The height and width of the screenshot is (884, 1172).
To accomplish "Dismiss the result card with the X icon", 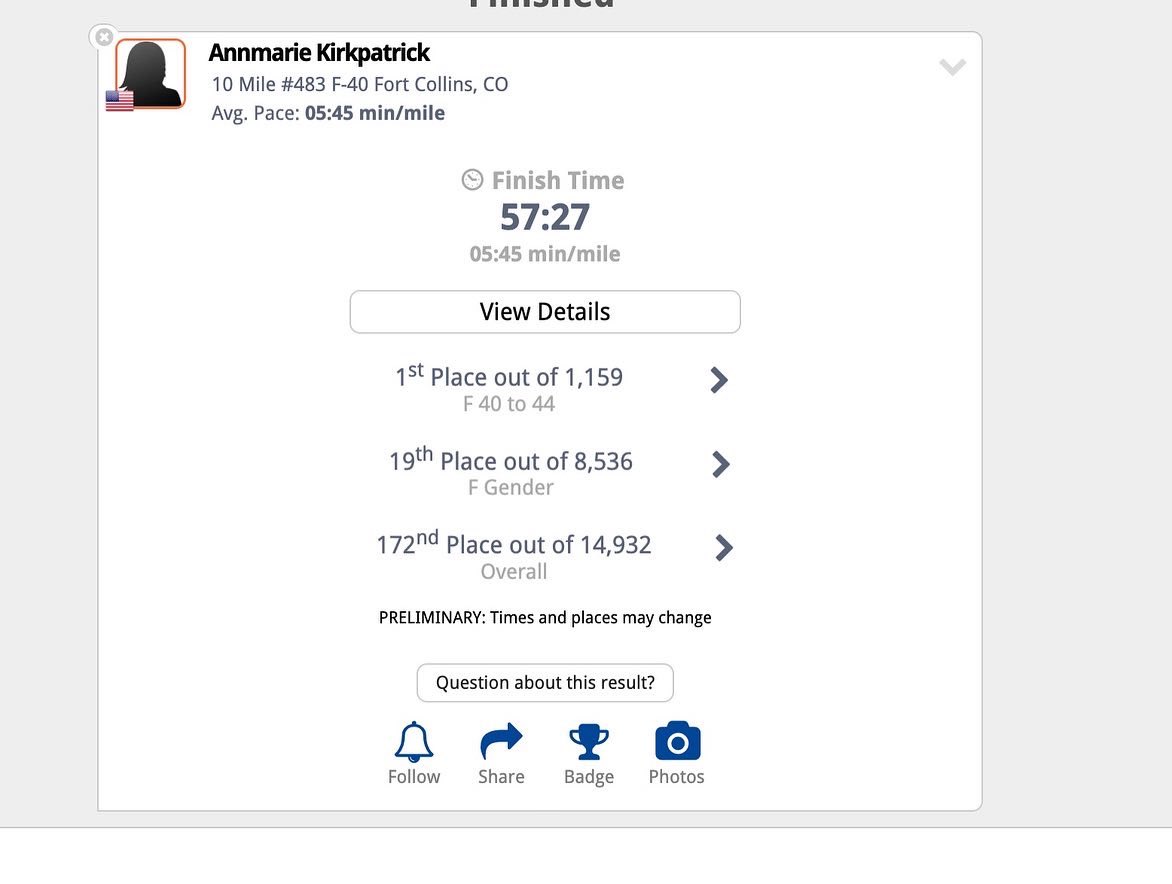I will [x=104, y=36].
